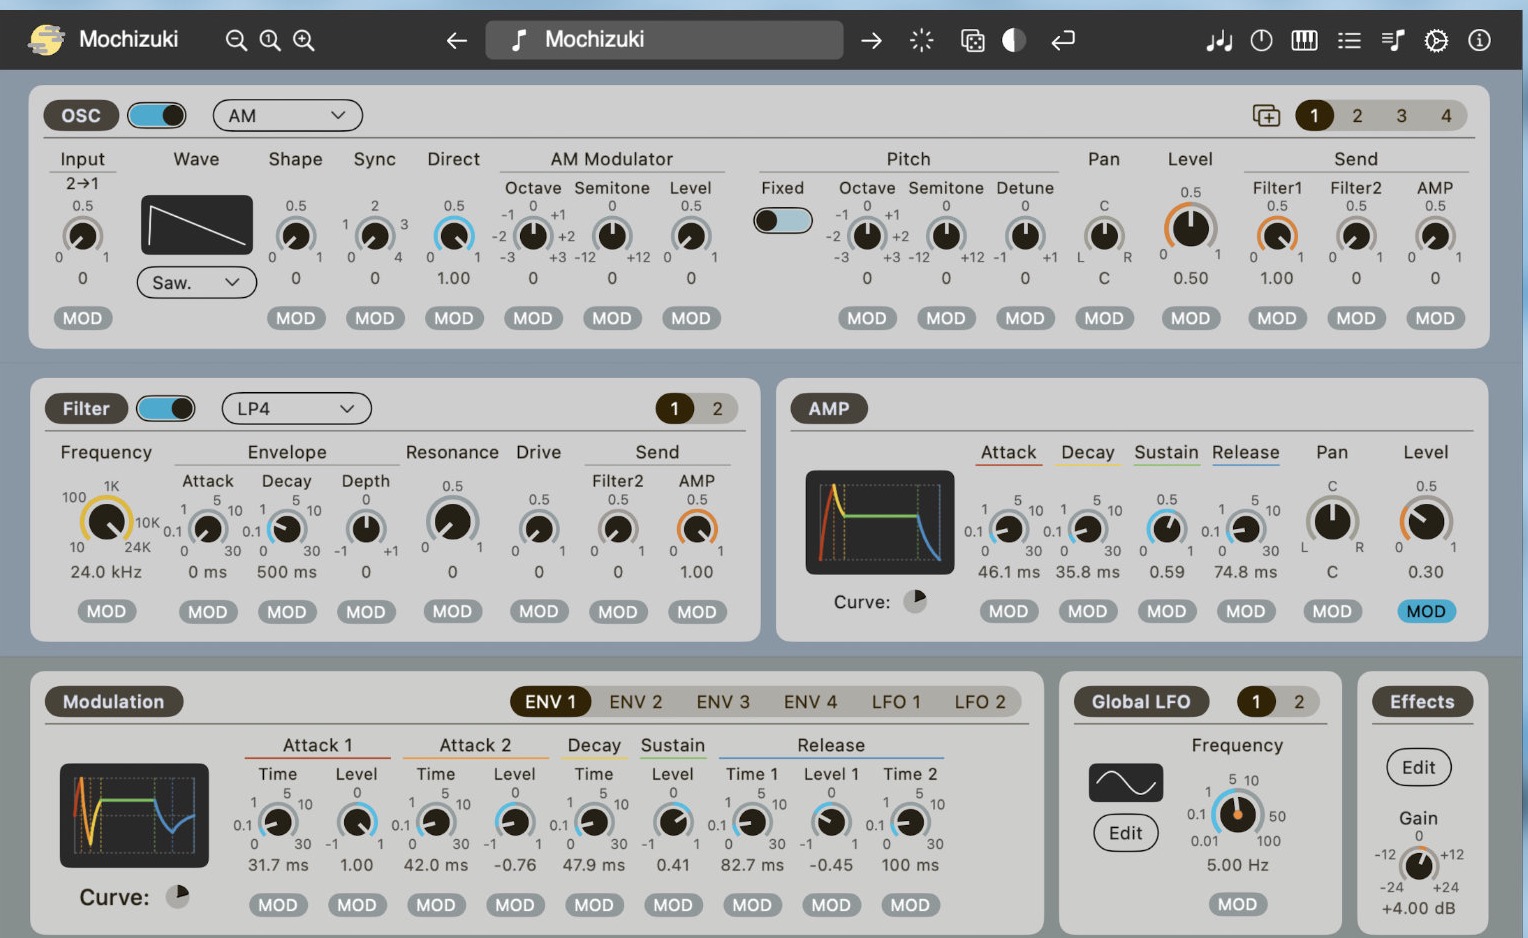1528x938 pixels.
Task: Click the AMP Curve pie icon
Action: 915,601
